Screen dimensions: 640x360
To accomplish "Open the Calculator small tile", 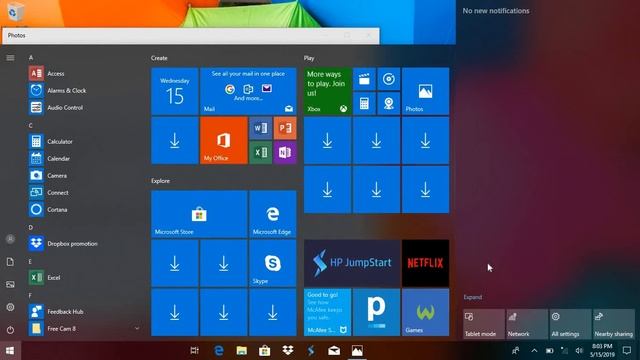I will (x=364, y=103).
